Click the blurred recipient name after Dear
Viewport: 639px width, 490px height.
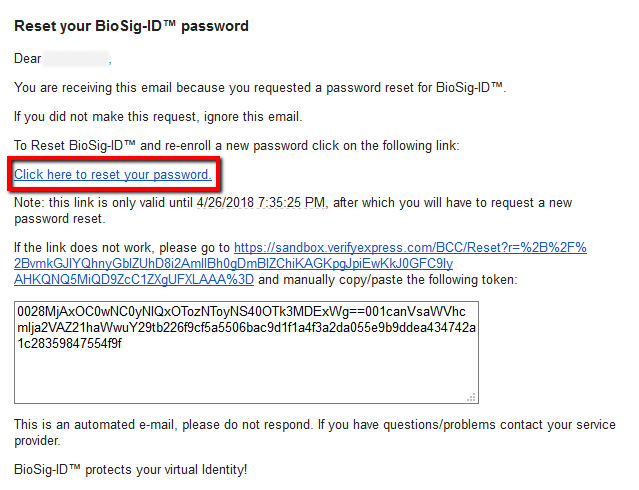click(76, 59)
